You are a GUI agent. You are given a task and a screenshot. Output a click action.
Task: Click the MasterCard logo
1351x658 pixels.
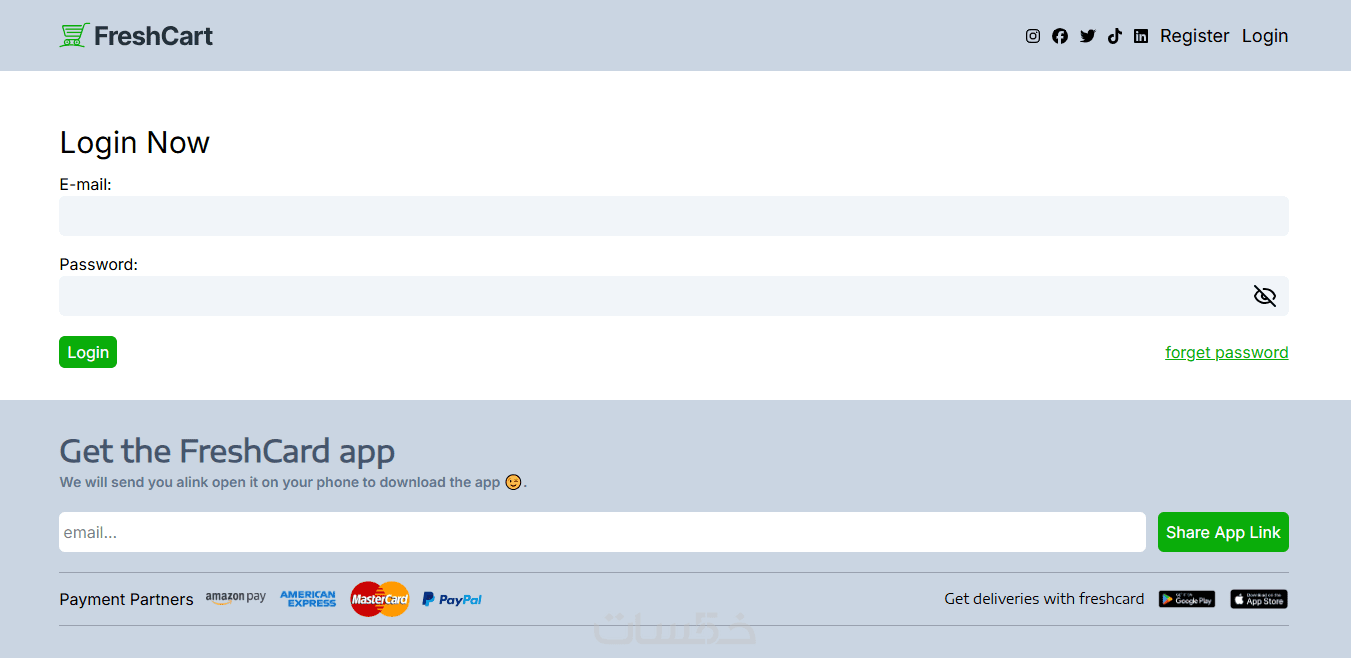click(x=380, y=599)
